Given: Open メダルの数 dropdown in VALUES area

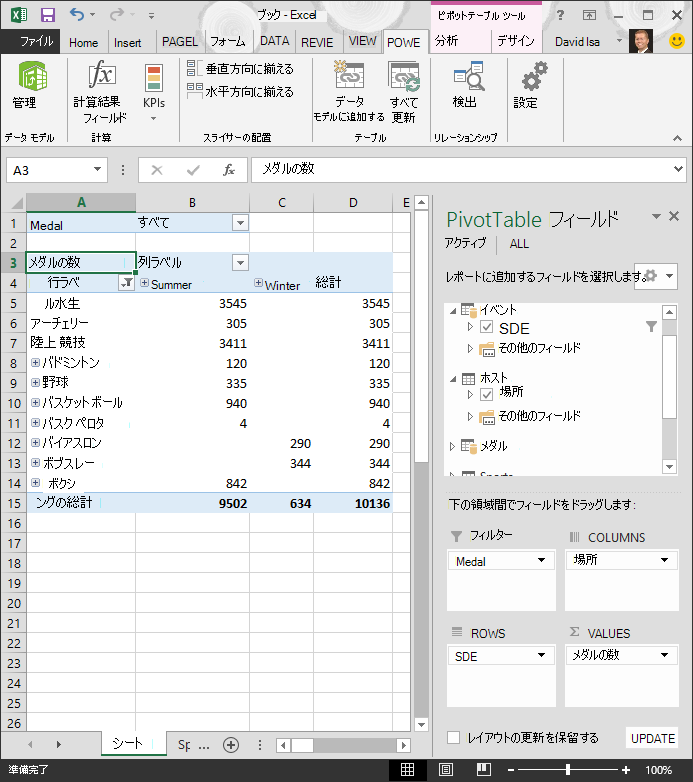Looking at the screenshot, I should click(x=664, y=655).
